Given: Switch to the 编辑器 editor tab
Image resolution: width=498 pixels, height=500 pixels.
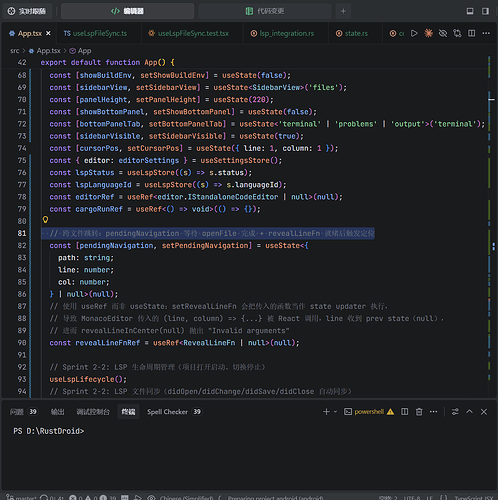Looking at the screenshot, I should pos(127,11).
